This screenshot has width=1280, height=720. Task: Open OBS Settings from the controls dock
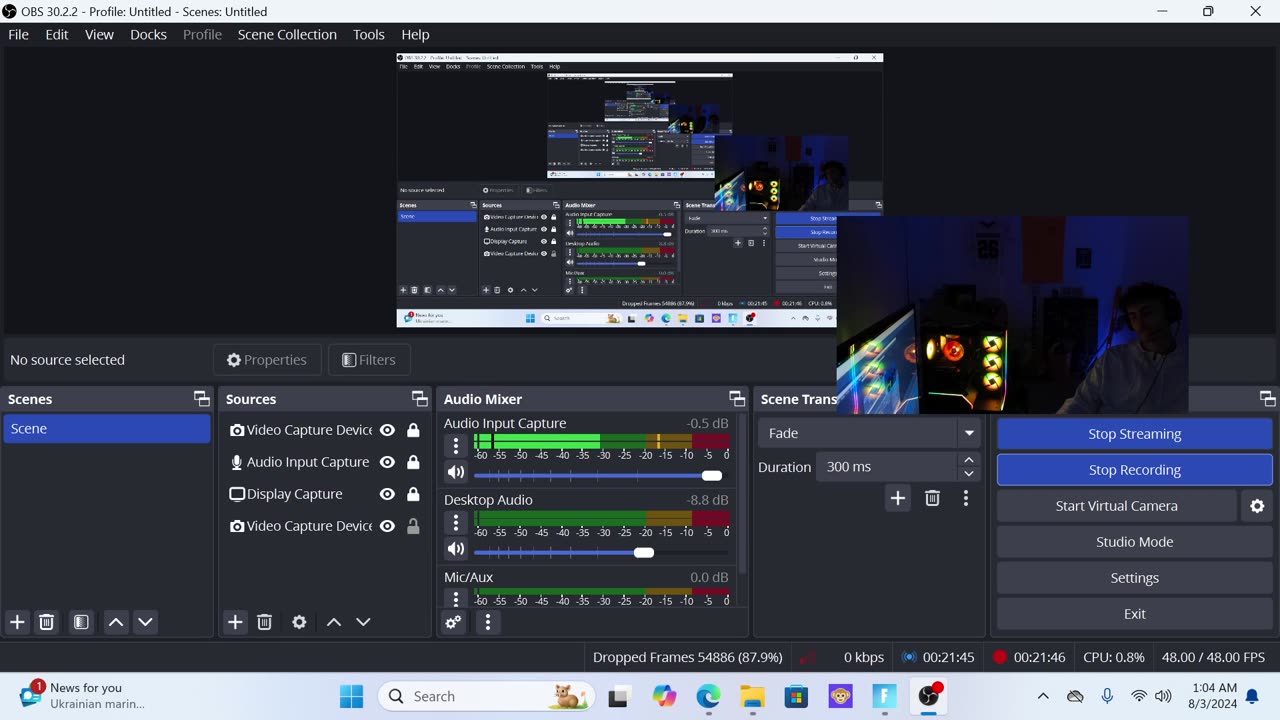point(1134,578)
